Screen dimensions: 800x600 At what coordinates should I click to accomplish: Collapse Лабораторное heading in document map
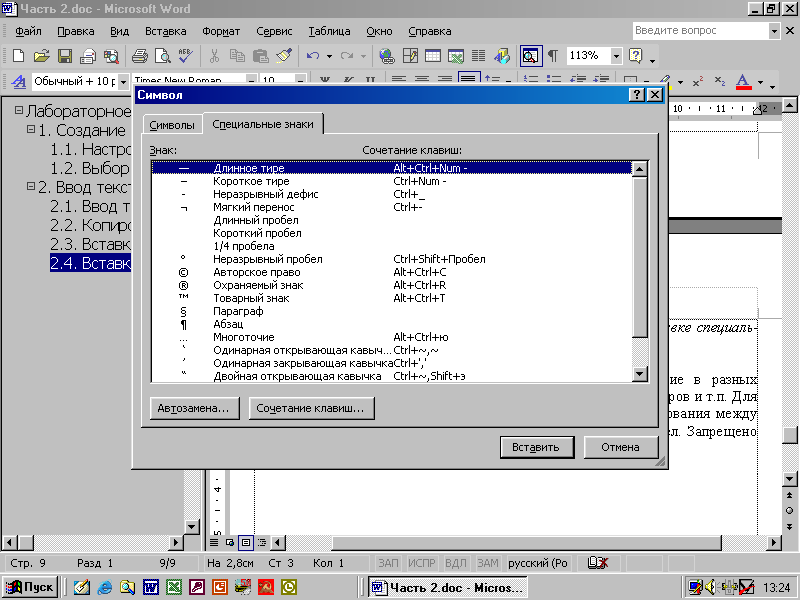[19, 110]
